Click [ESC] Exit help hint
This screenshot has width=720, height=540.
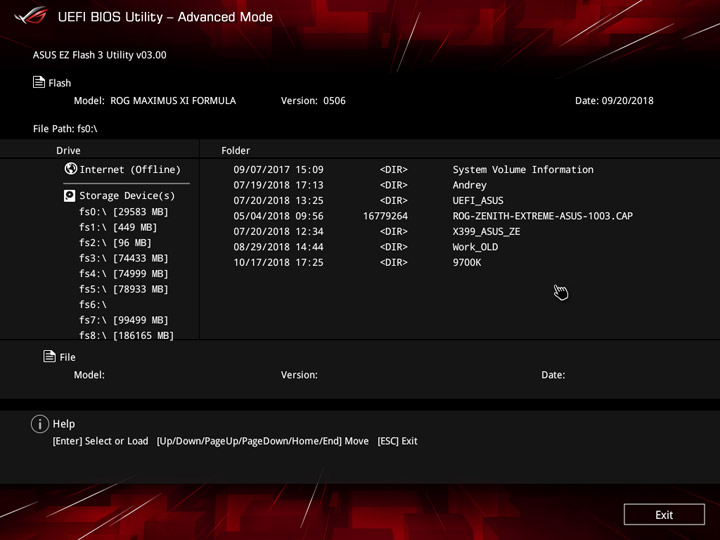pos(397,441)
